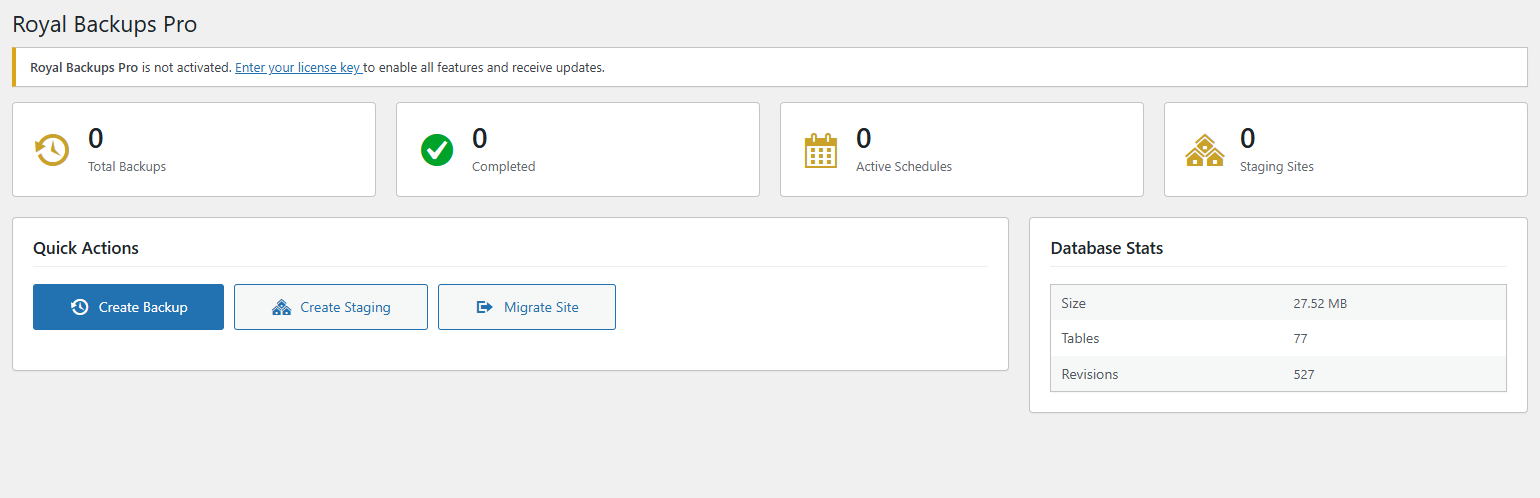1540x498 pixels.
Task: Click the clock icon inside Create Backup button
Action: point(80,307)
